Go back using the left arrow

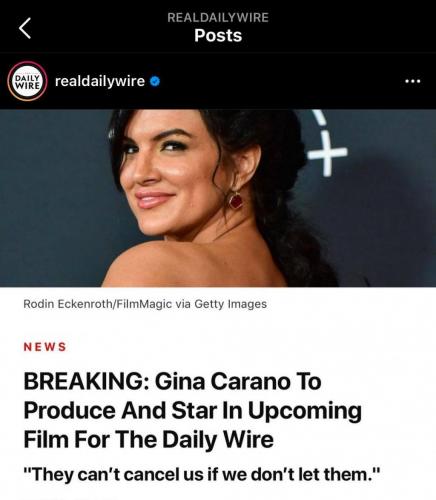pyautogui.click(x=25, y=28)
